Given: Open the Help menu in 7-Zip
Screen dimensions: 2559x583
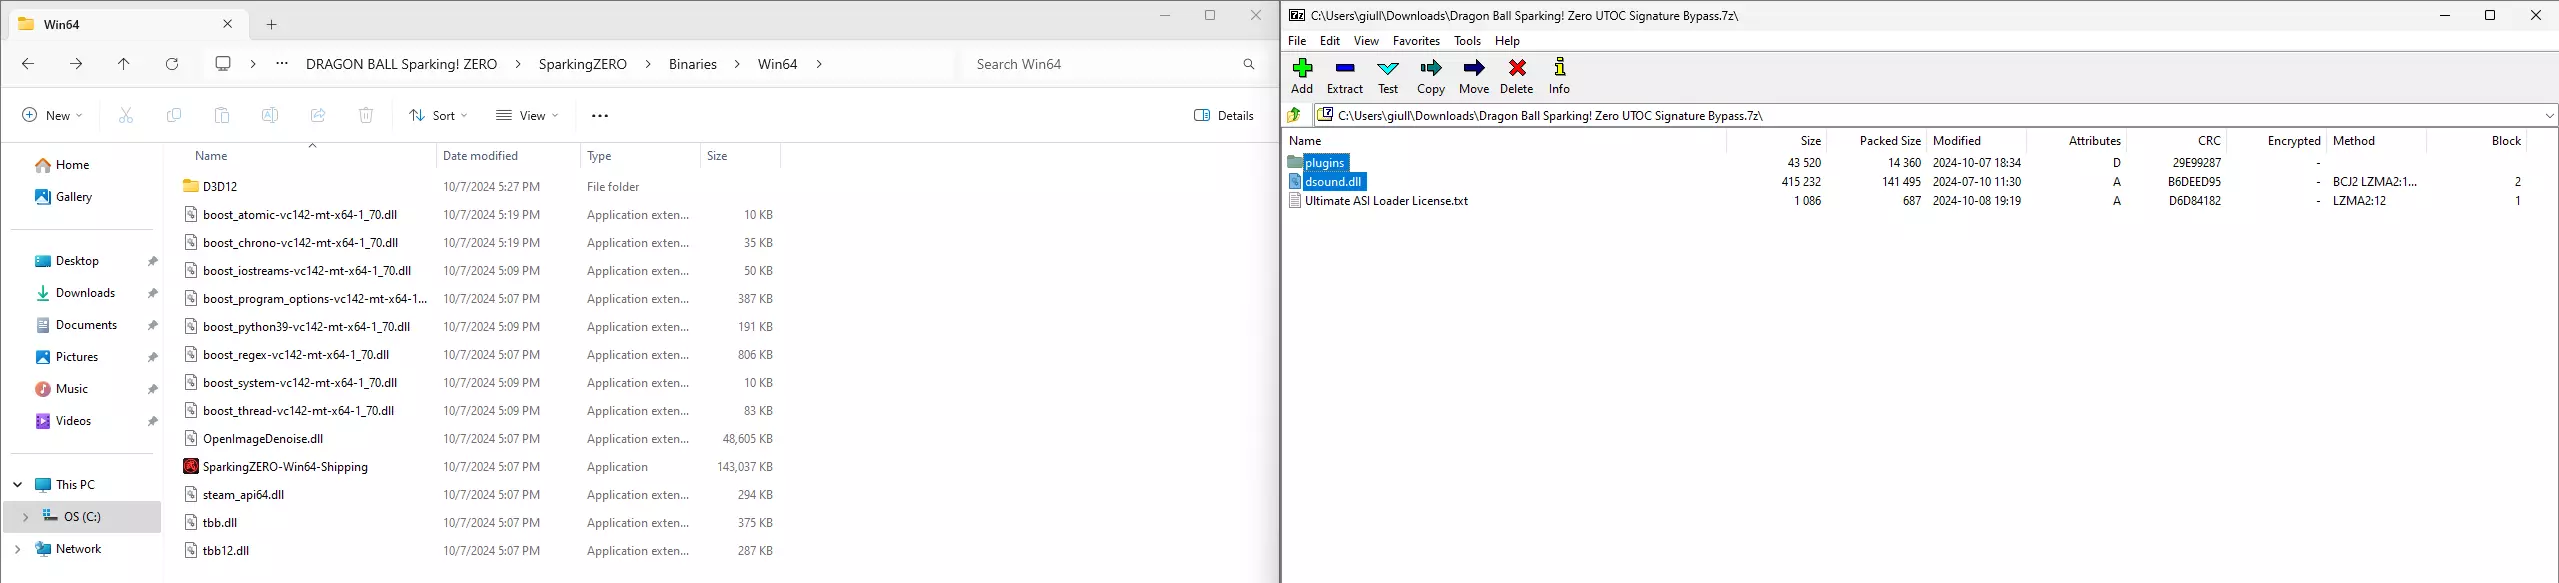Looking at the screenshot, I should point(1507,41).
